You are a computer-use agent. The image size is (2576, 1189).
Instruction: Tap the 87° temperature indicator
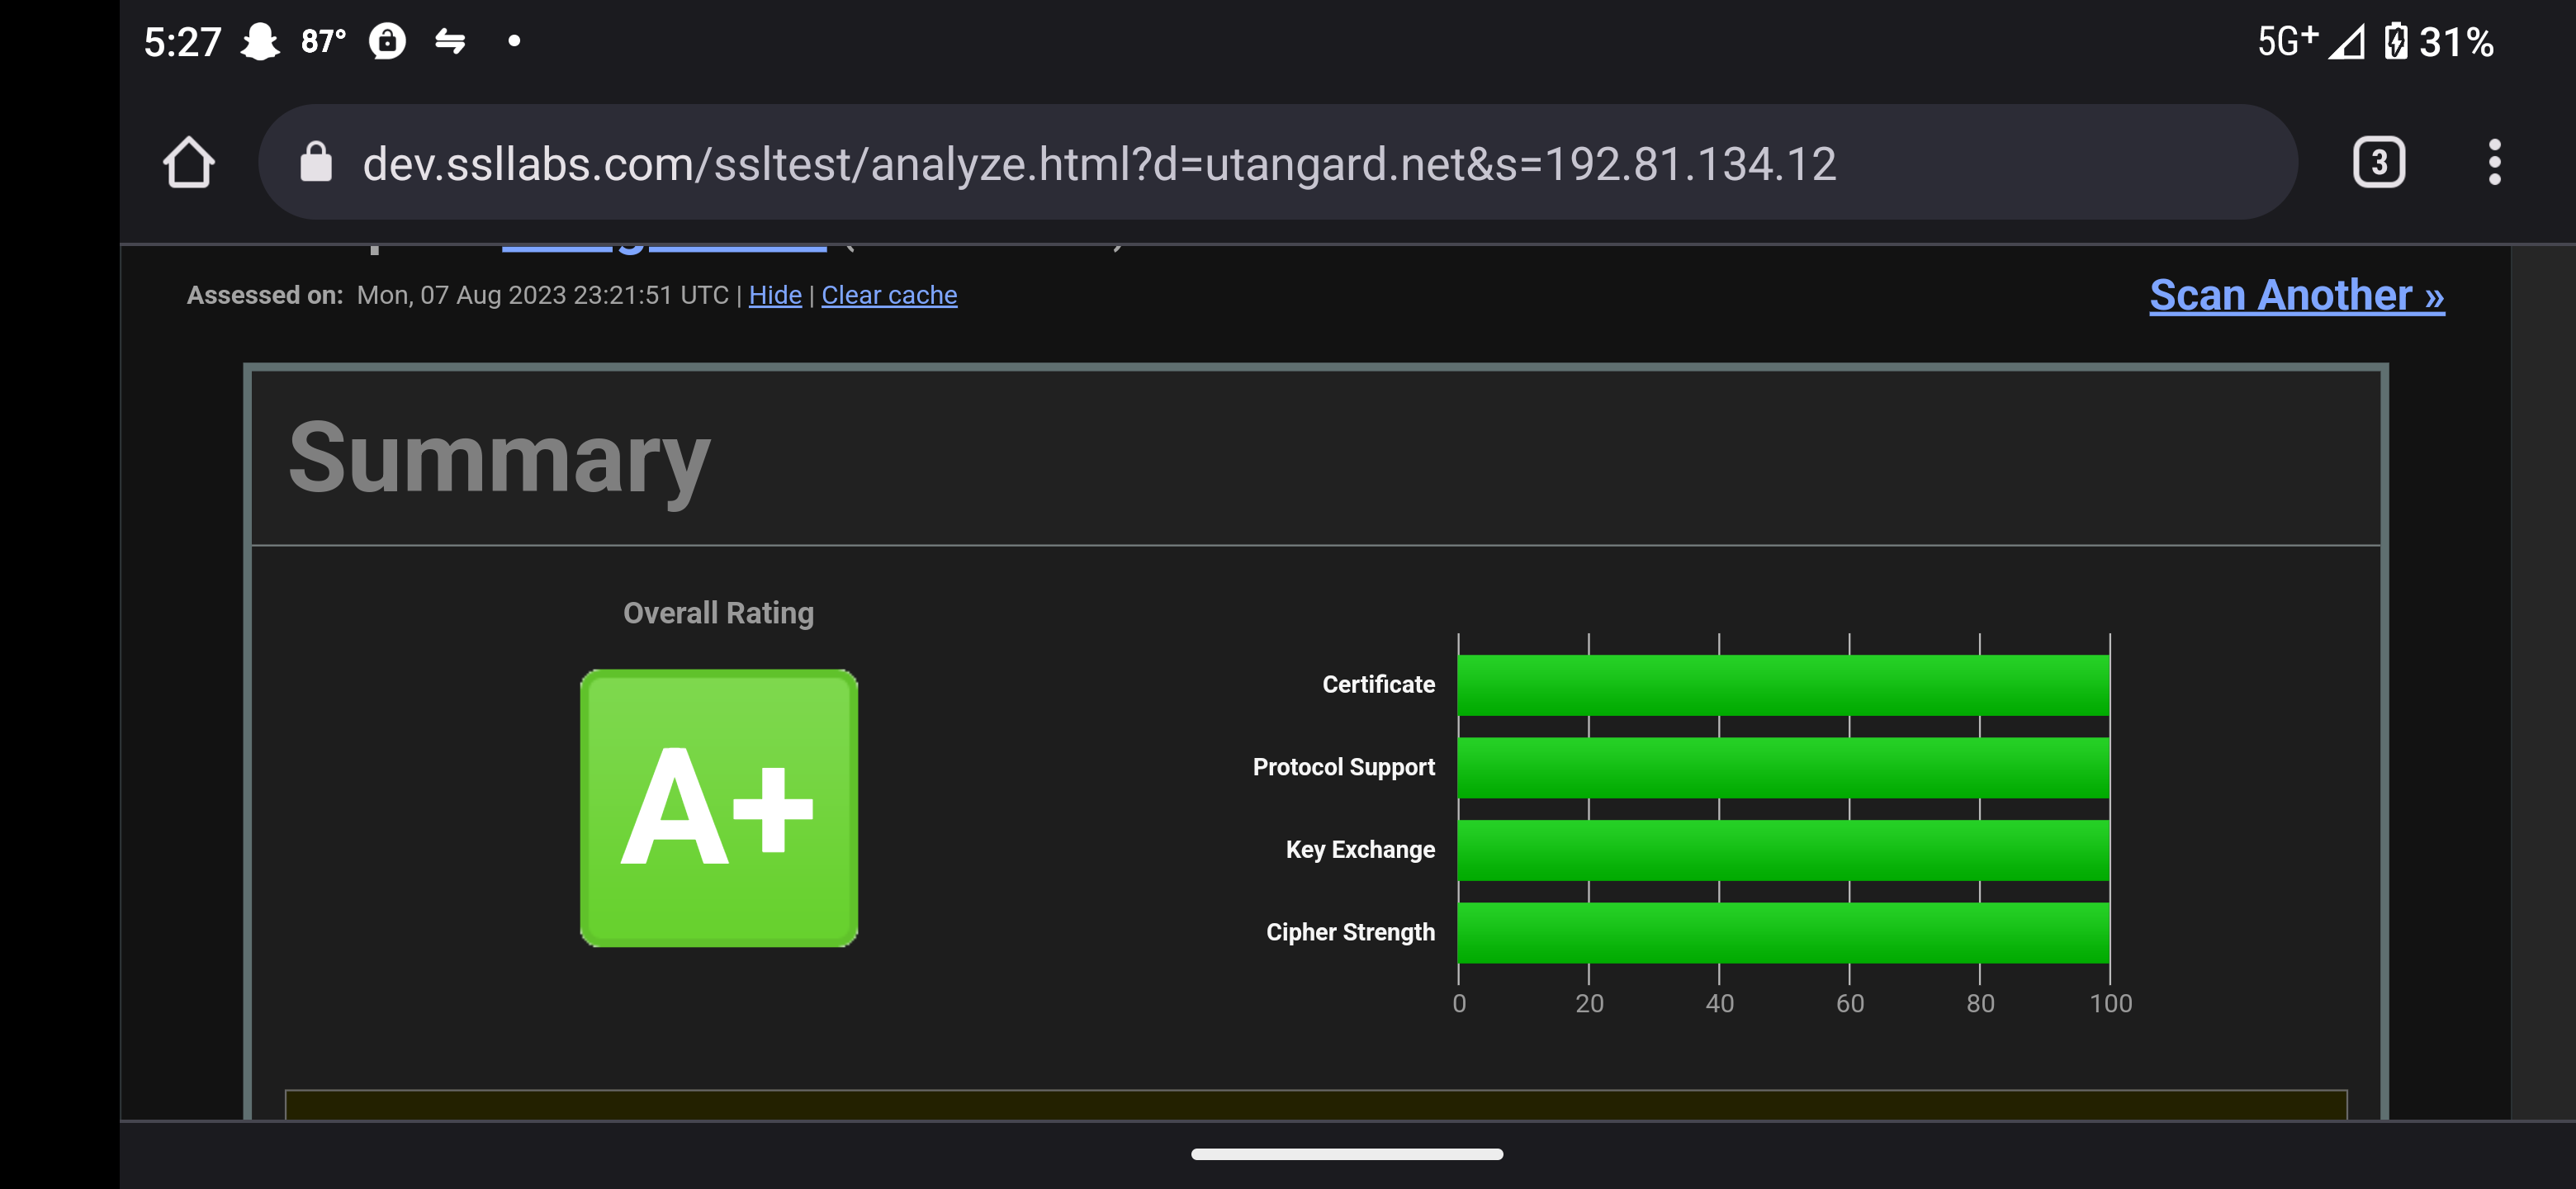coord(323,41)
